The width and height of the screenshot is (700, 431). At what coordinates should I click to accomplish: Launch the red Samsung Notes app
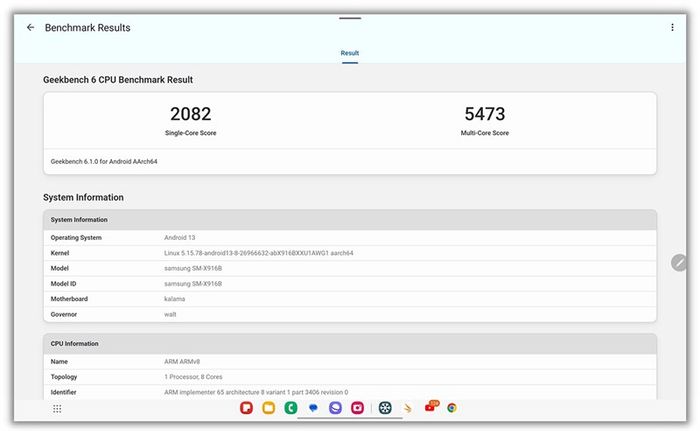(x=246, y=408)
